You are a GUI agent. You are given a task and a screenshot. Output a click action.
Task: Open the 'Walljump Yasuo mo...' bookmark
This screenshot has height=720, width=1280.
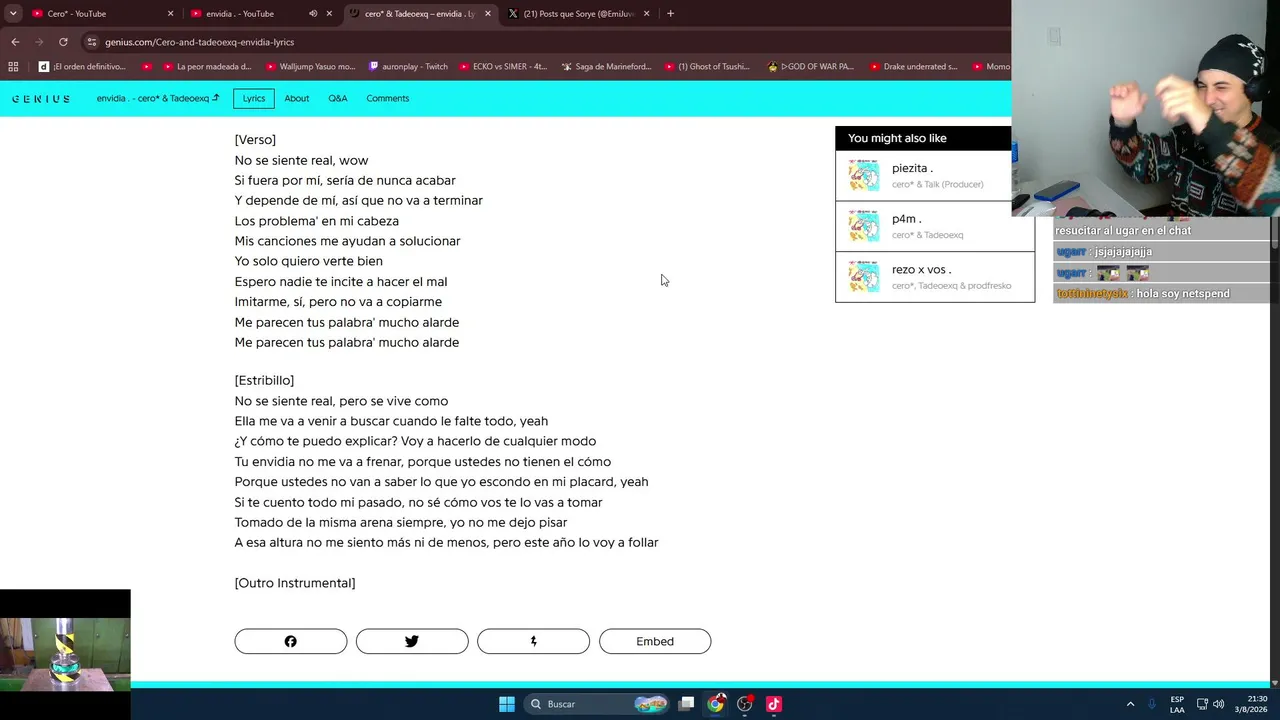(310, 67)
